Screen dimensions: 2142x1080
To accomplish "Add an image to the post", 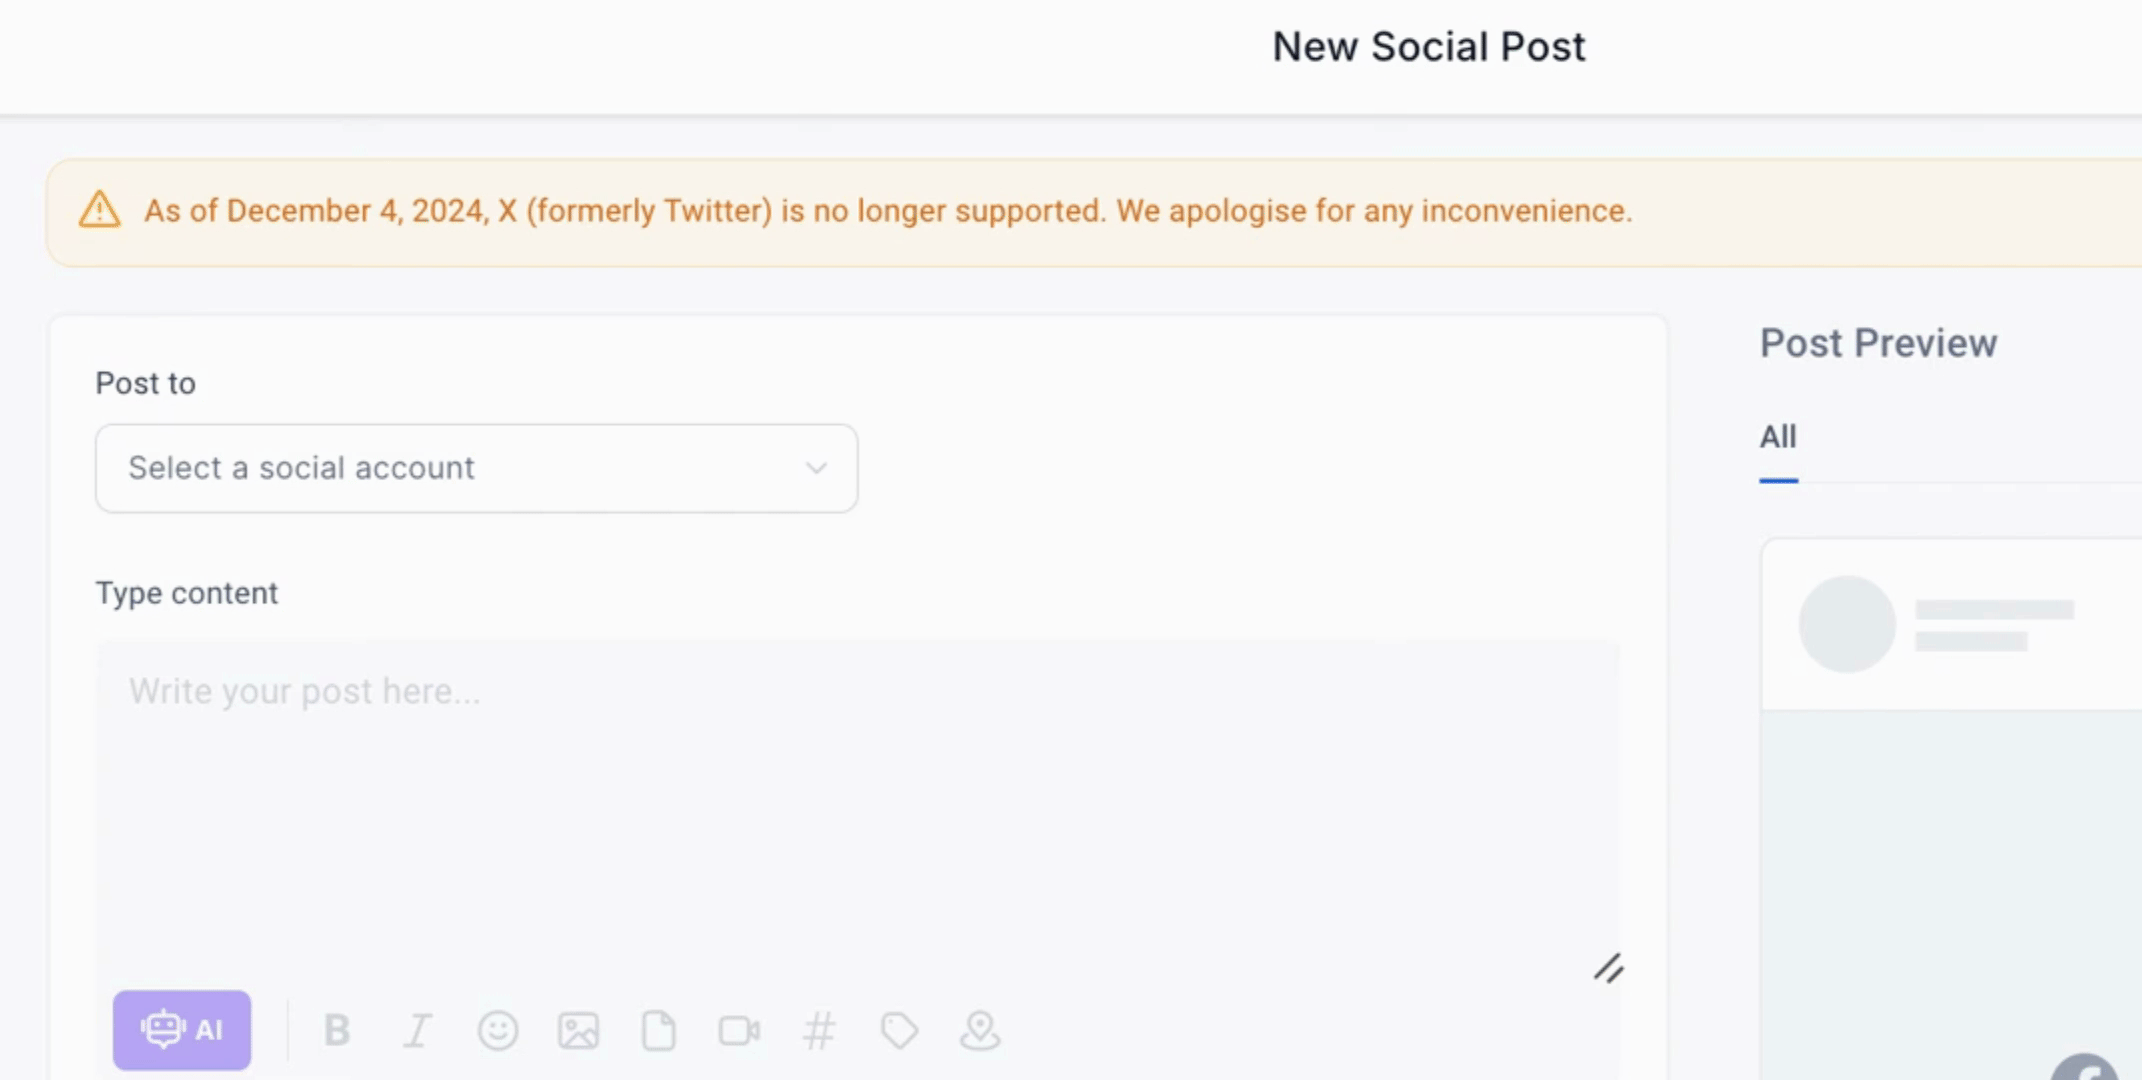I will 578,1030.
